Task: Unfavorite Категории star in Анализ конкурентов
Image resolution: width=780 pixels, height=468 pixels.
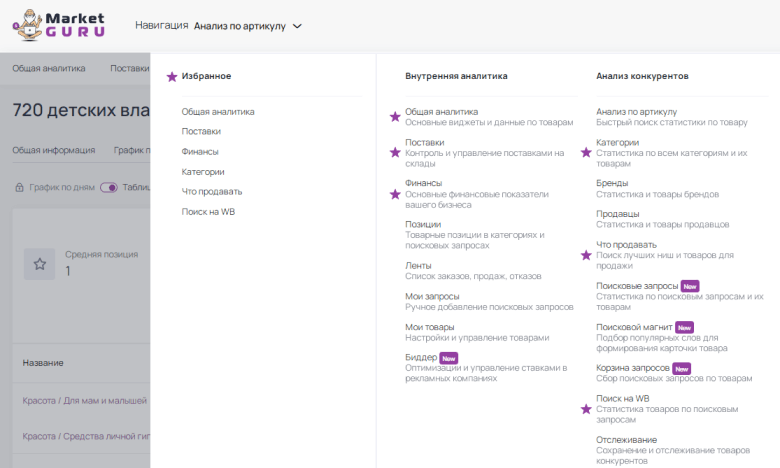Action: [x=586, y=152]
